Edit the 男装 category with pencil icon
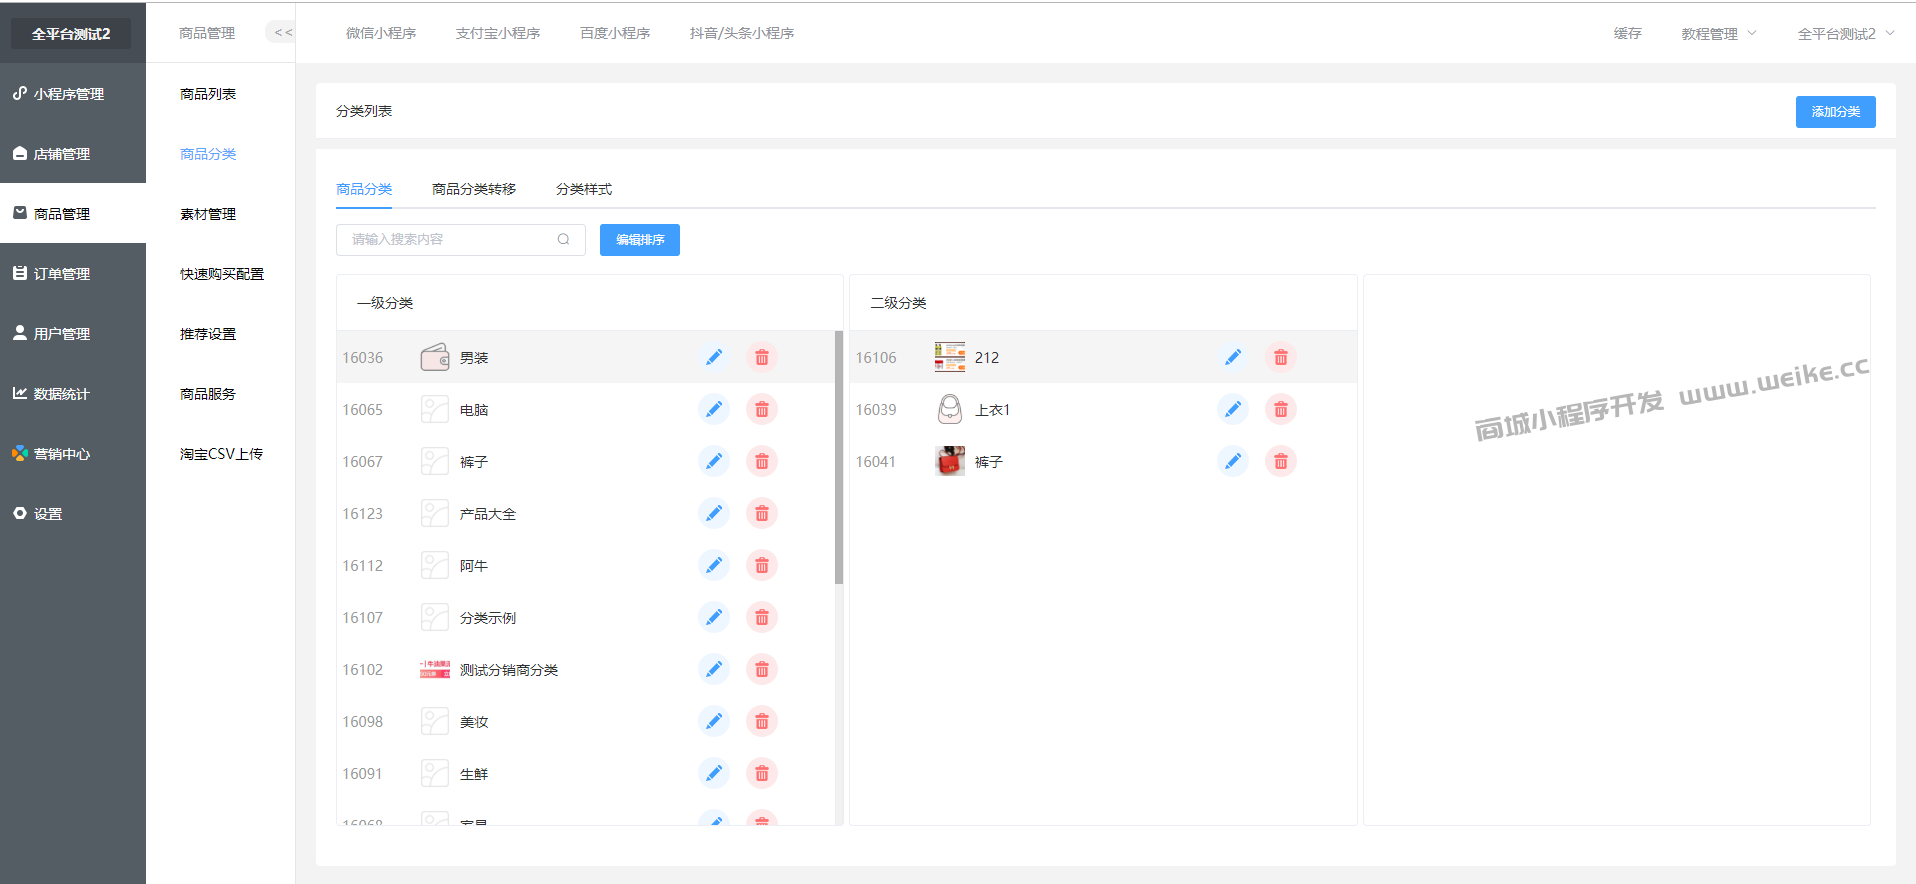Image resolution: width=1916 pixels, height=884 pixels. 714,357
